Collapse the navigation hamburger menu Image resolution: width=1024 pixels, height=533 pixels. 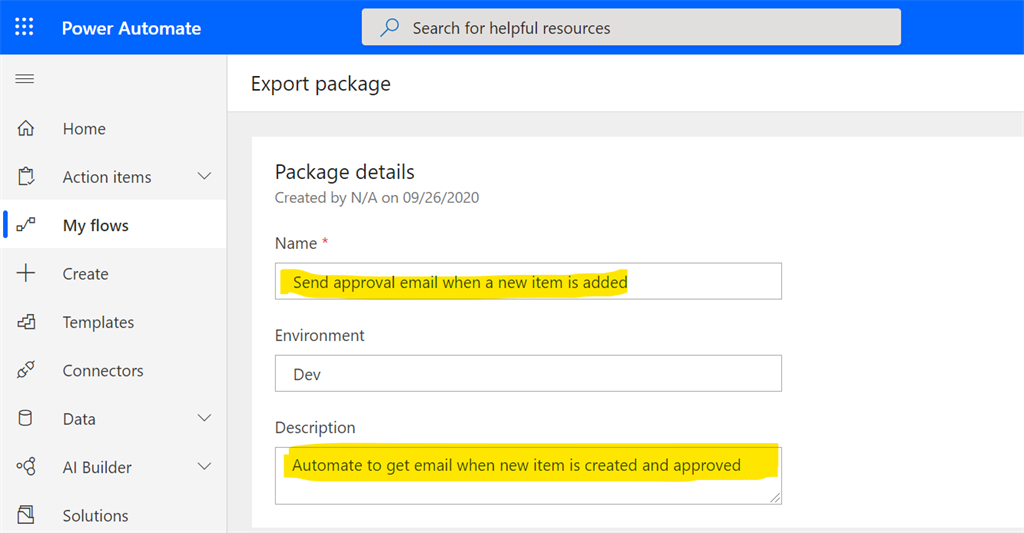point(25,79)
